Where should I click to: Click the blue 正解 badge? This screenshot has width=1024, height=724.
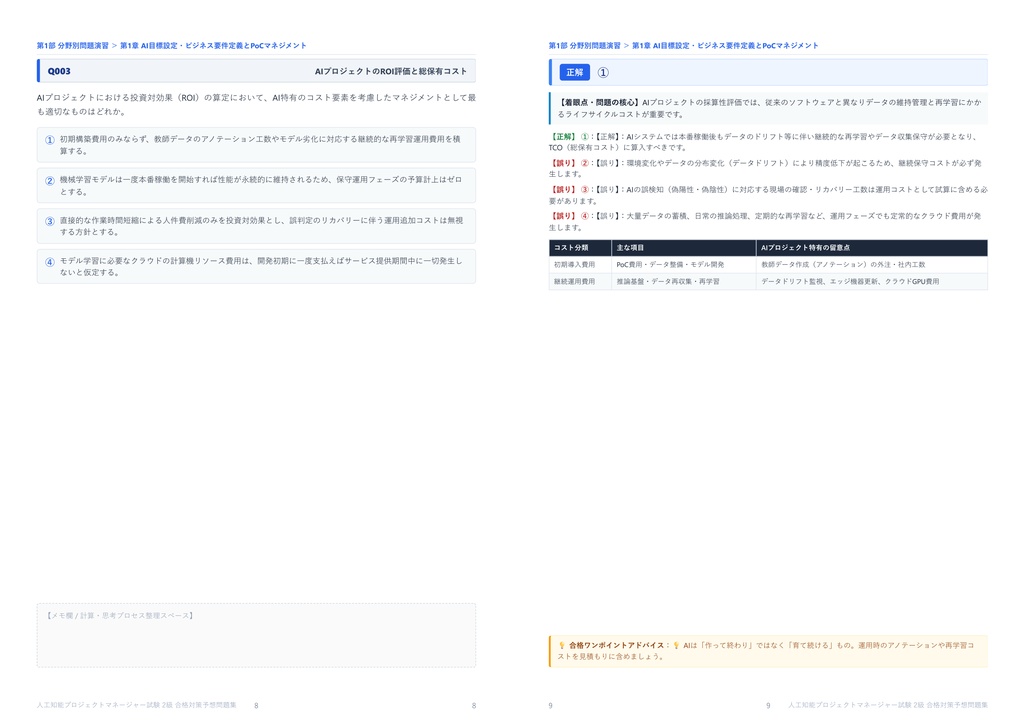pyautogui.click(x=575, y=72)
